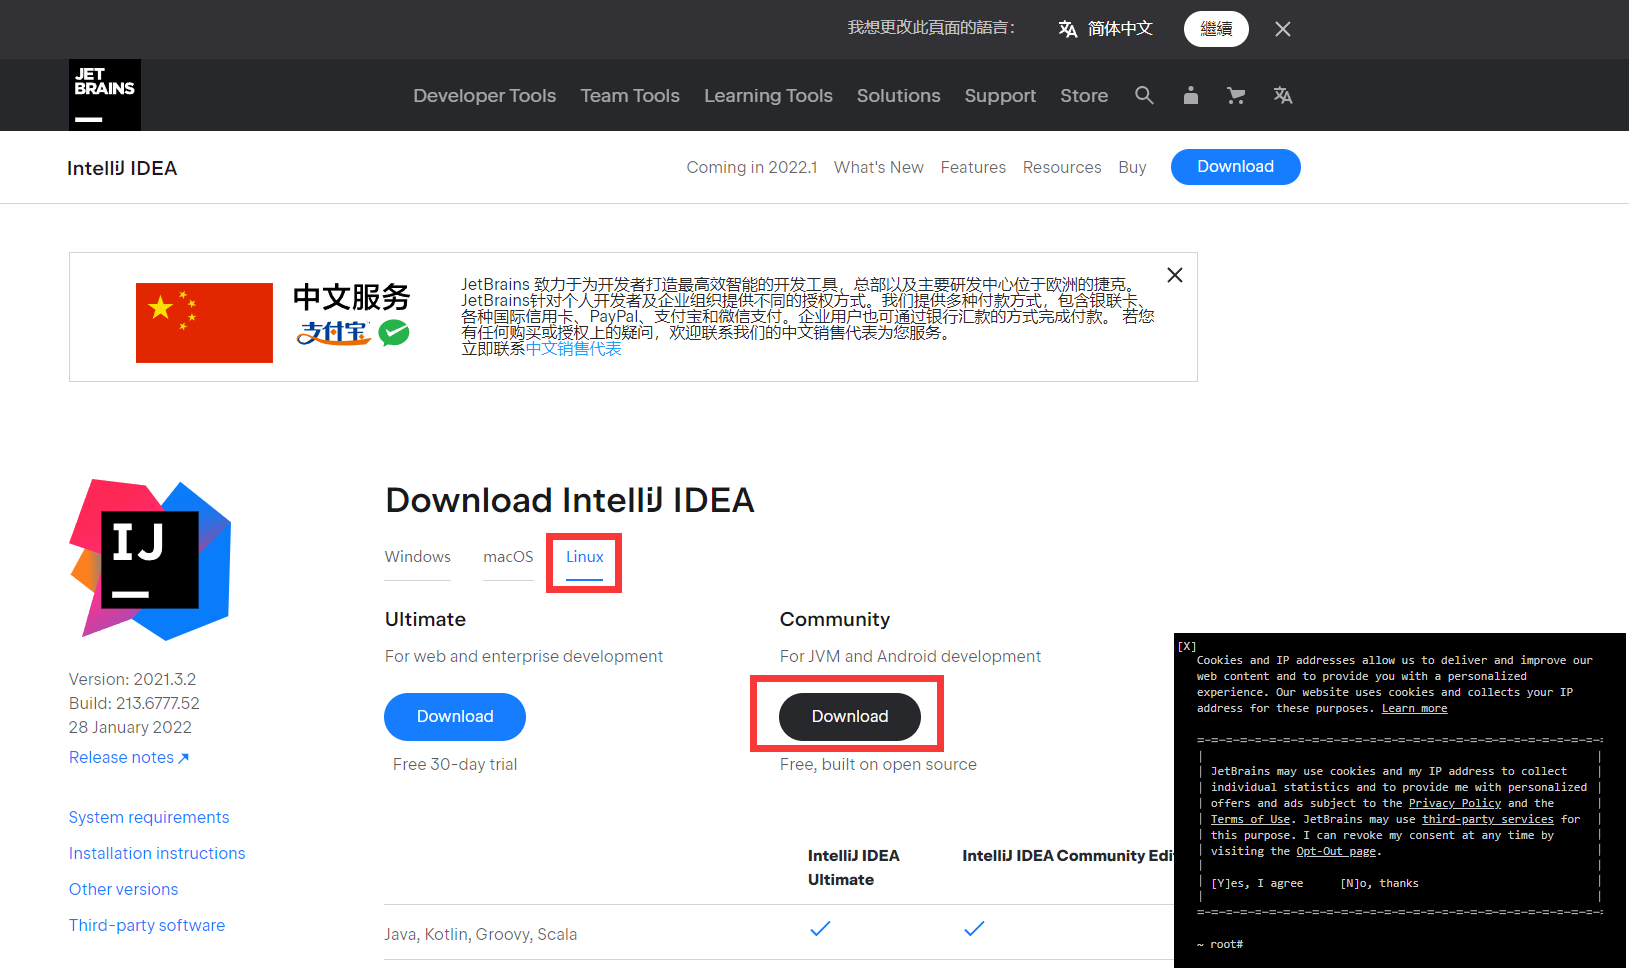Screen dimensions: 1629x968
Task: Open Support menu
Action: coord(1000,95)
